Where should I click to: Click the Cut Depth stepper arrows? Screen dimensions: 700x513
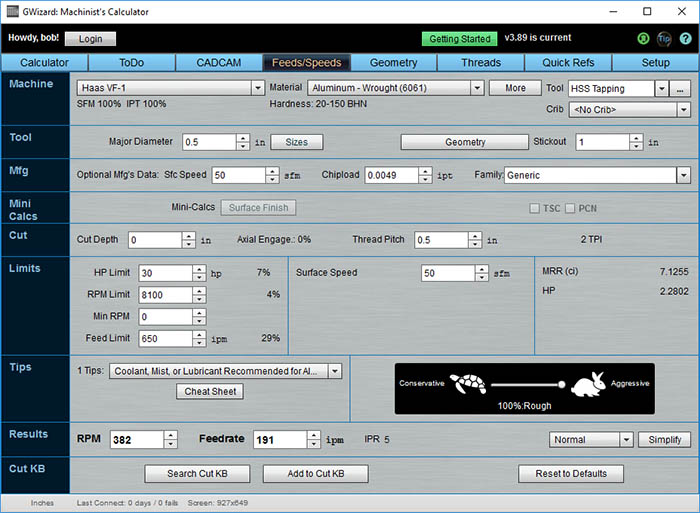point(189,240)
